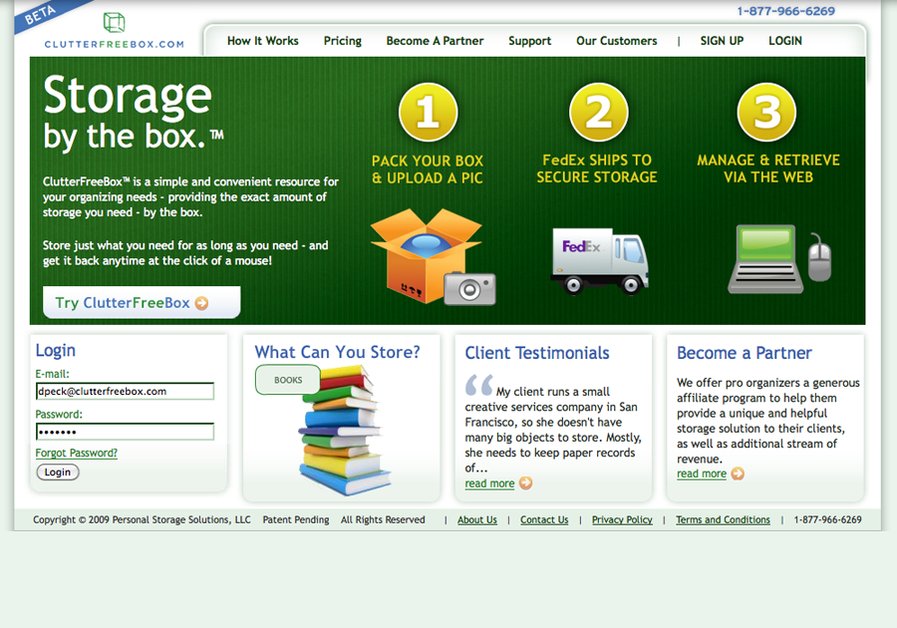Click the yellow step 2 circle icon
The image size is (897, 628).
[601, 114]
